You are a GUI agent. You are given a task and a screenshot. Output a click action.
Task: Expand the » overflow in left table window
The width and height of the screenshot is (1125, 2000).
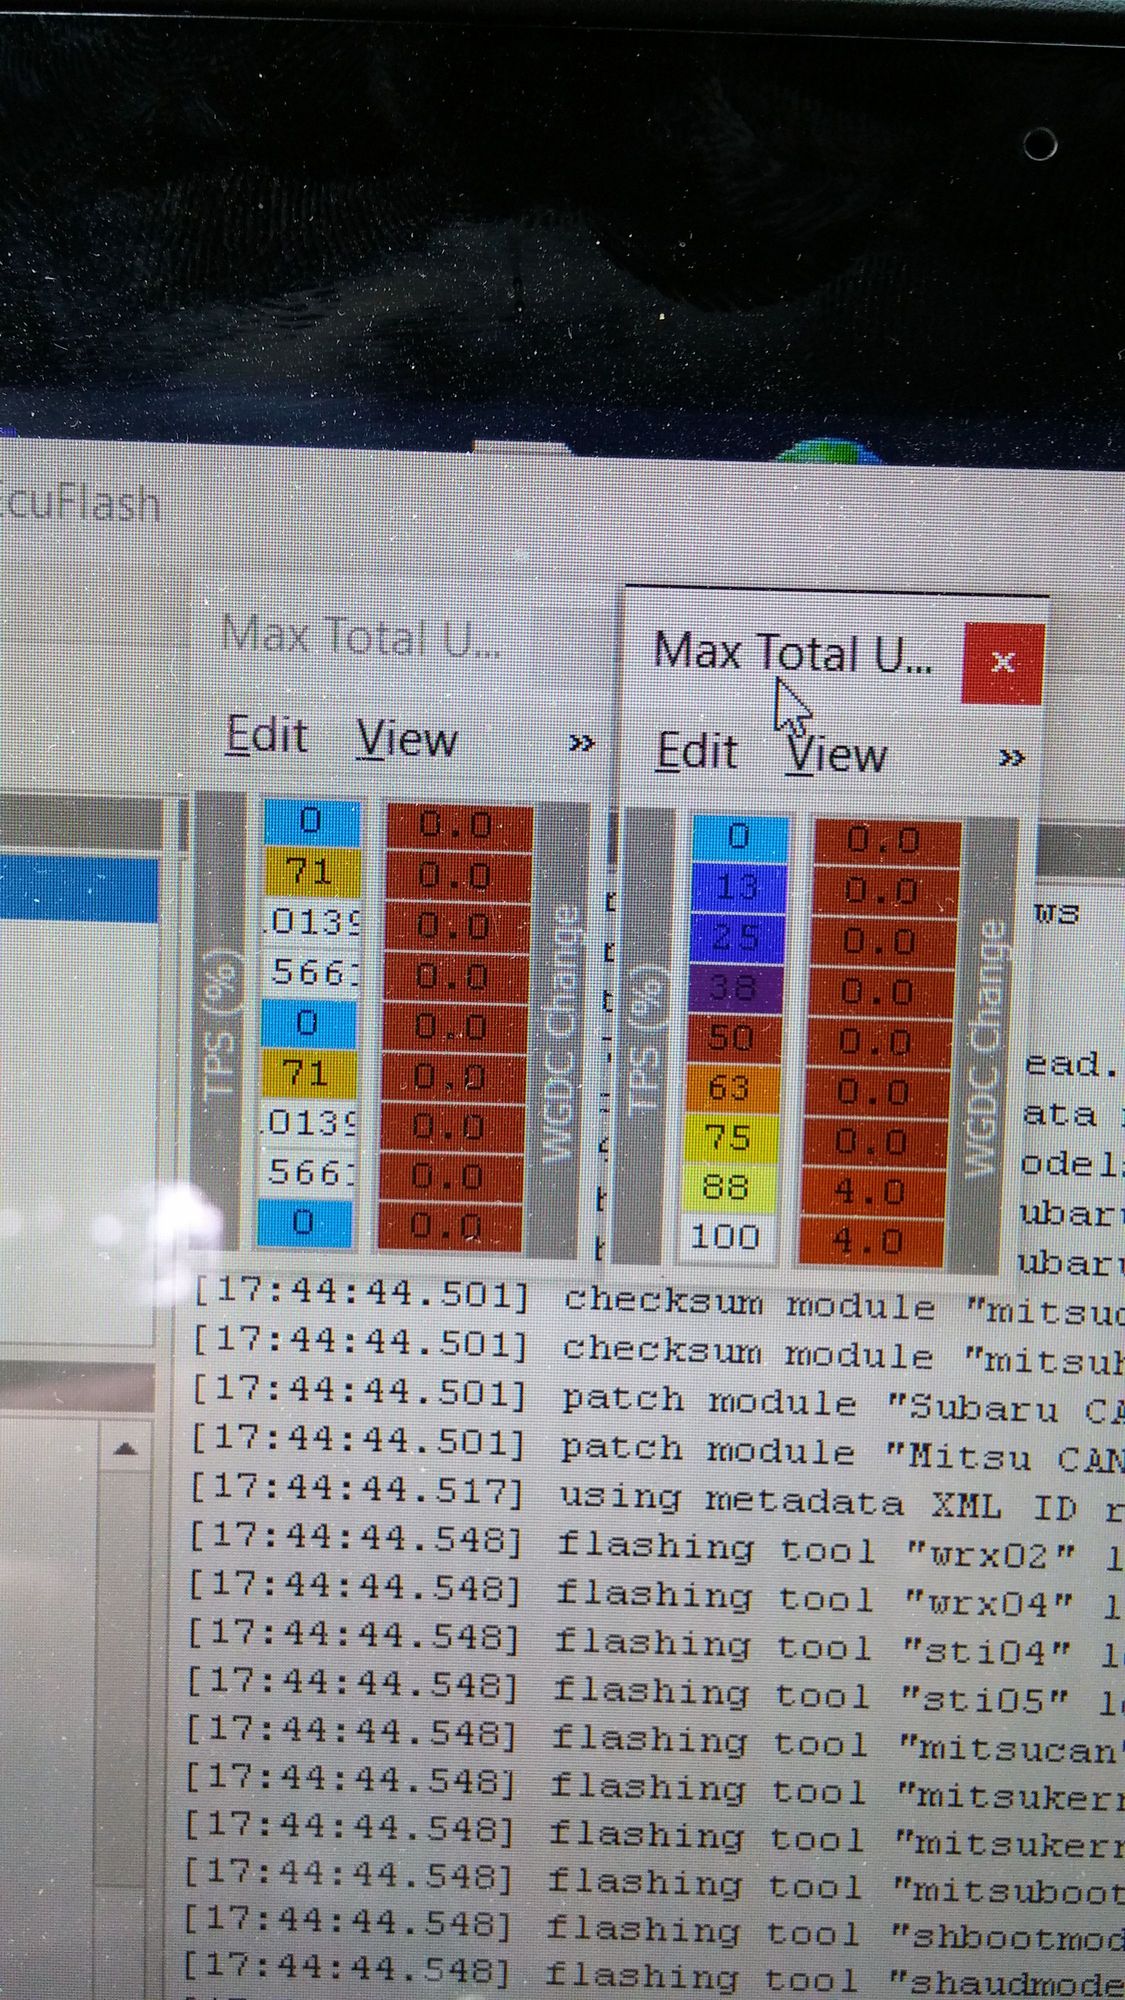point(581,743)
